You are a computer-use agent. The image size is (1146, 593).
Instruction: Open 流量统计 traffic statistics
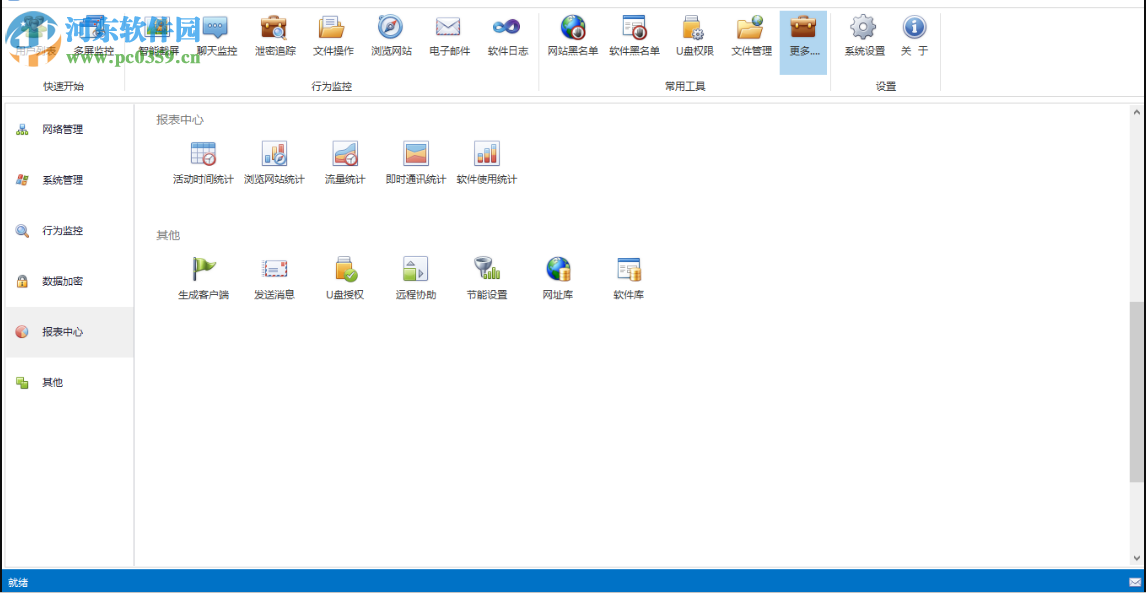click(345, 163)
